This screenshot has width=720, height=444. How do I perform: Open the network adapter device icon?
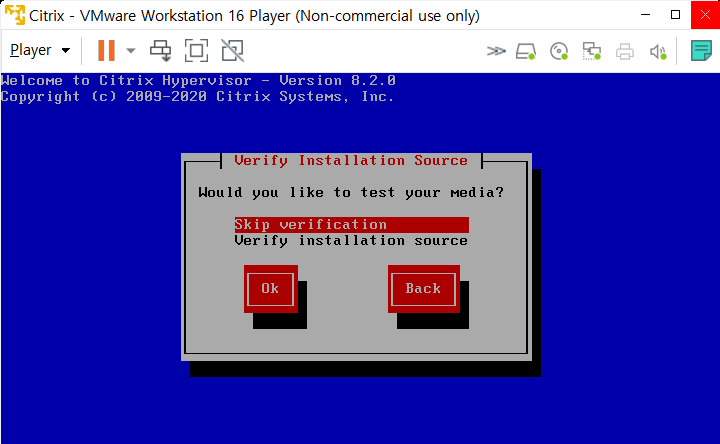click(592, 51)
